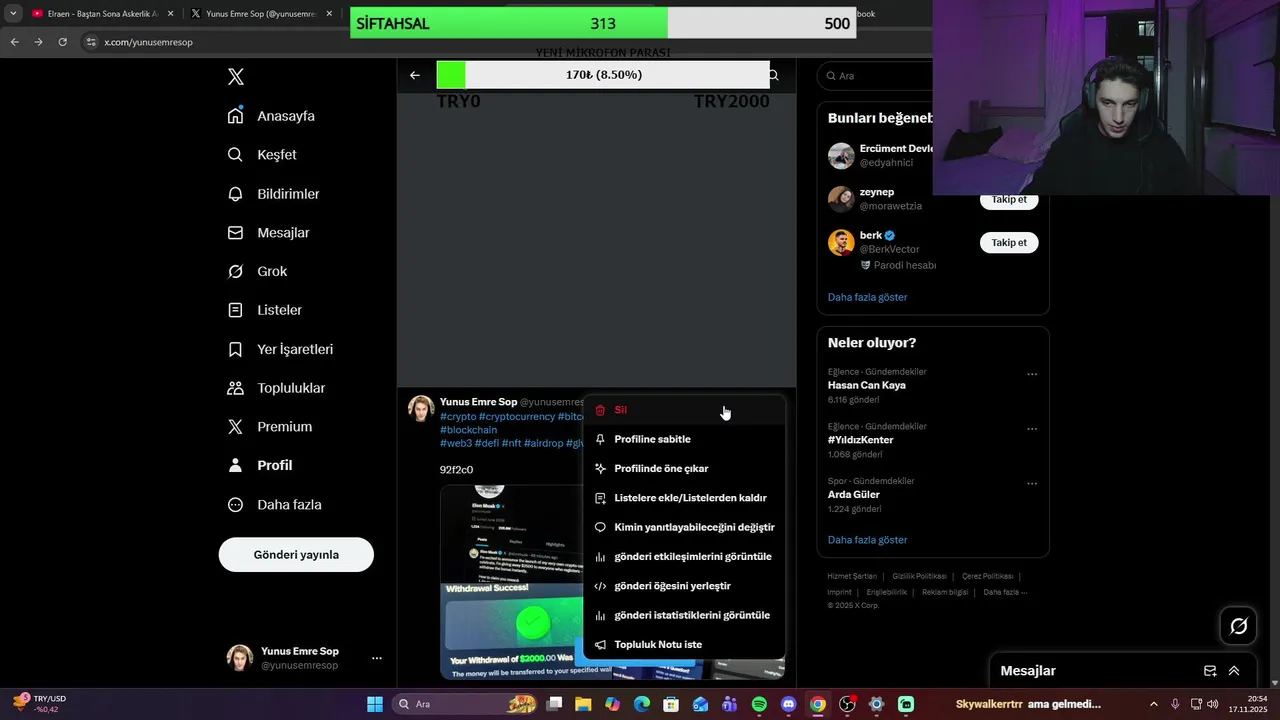The width and height of the screenshot is (1280, 720).
Task: Open the Topluluklar people icon
Action: pyautogui.click(x=235, y=388)
